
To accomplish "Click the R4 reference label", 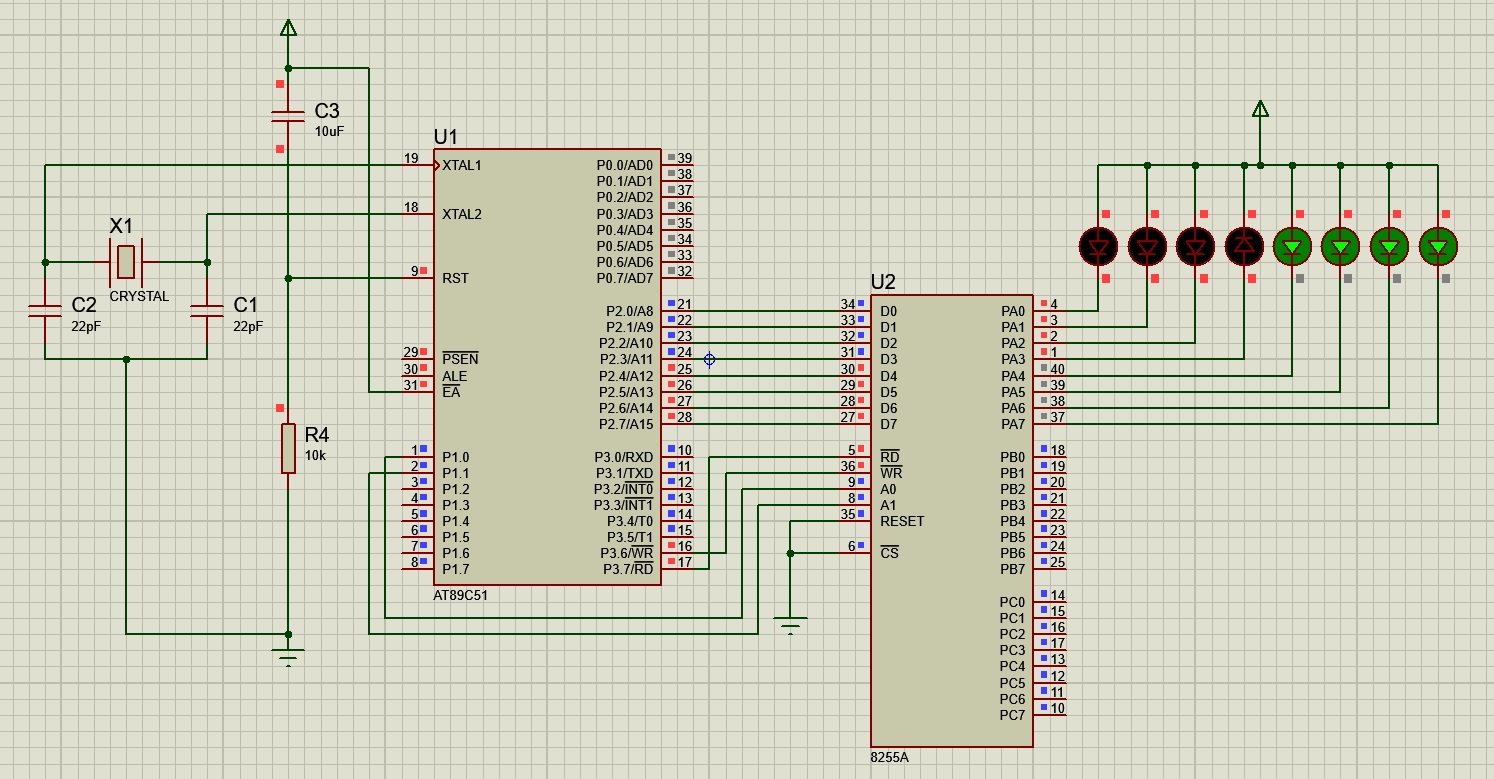I will pyautogui.click(x=316, y=435).
